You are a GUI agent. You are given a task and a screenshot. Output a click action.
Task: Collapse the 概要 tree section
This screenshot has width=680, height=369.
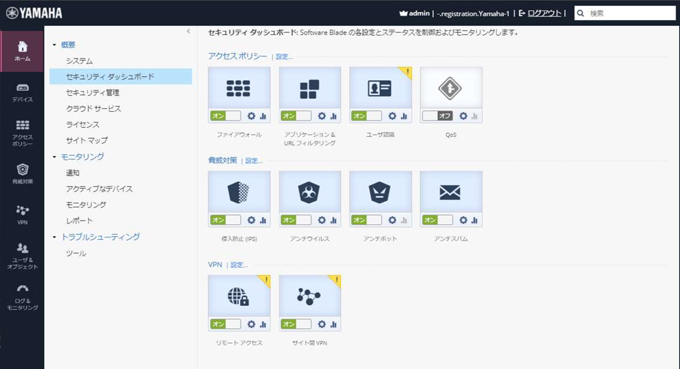pyautogui.click(x=55, y=45)
